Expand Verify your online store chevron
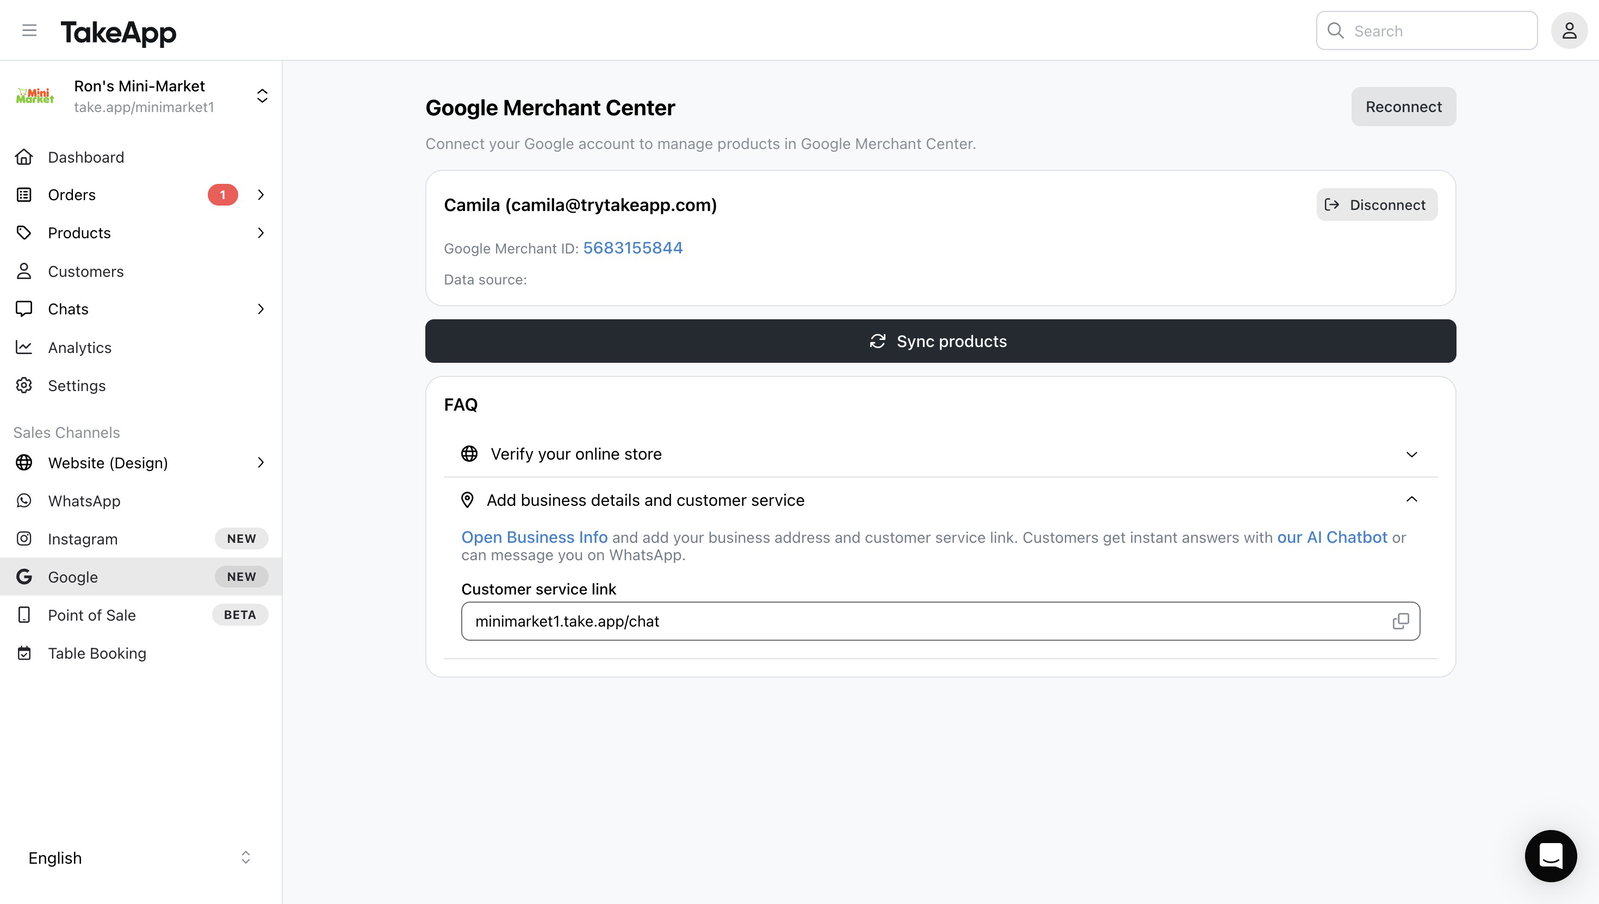The image size is (1599, 904). point(1412,454)
